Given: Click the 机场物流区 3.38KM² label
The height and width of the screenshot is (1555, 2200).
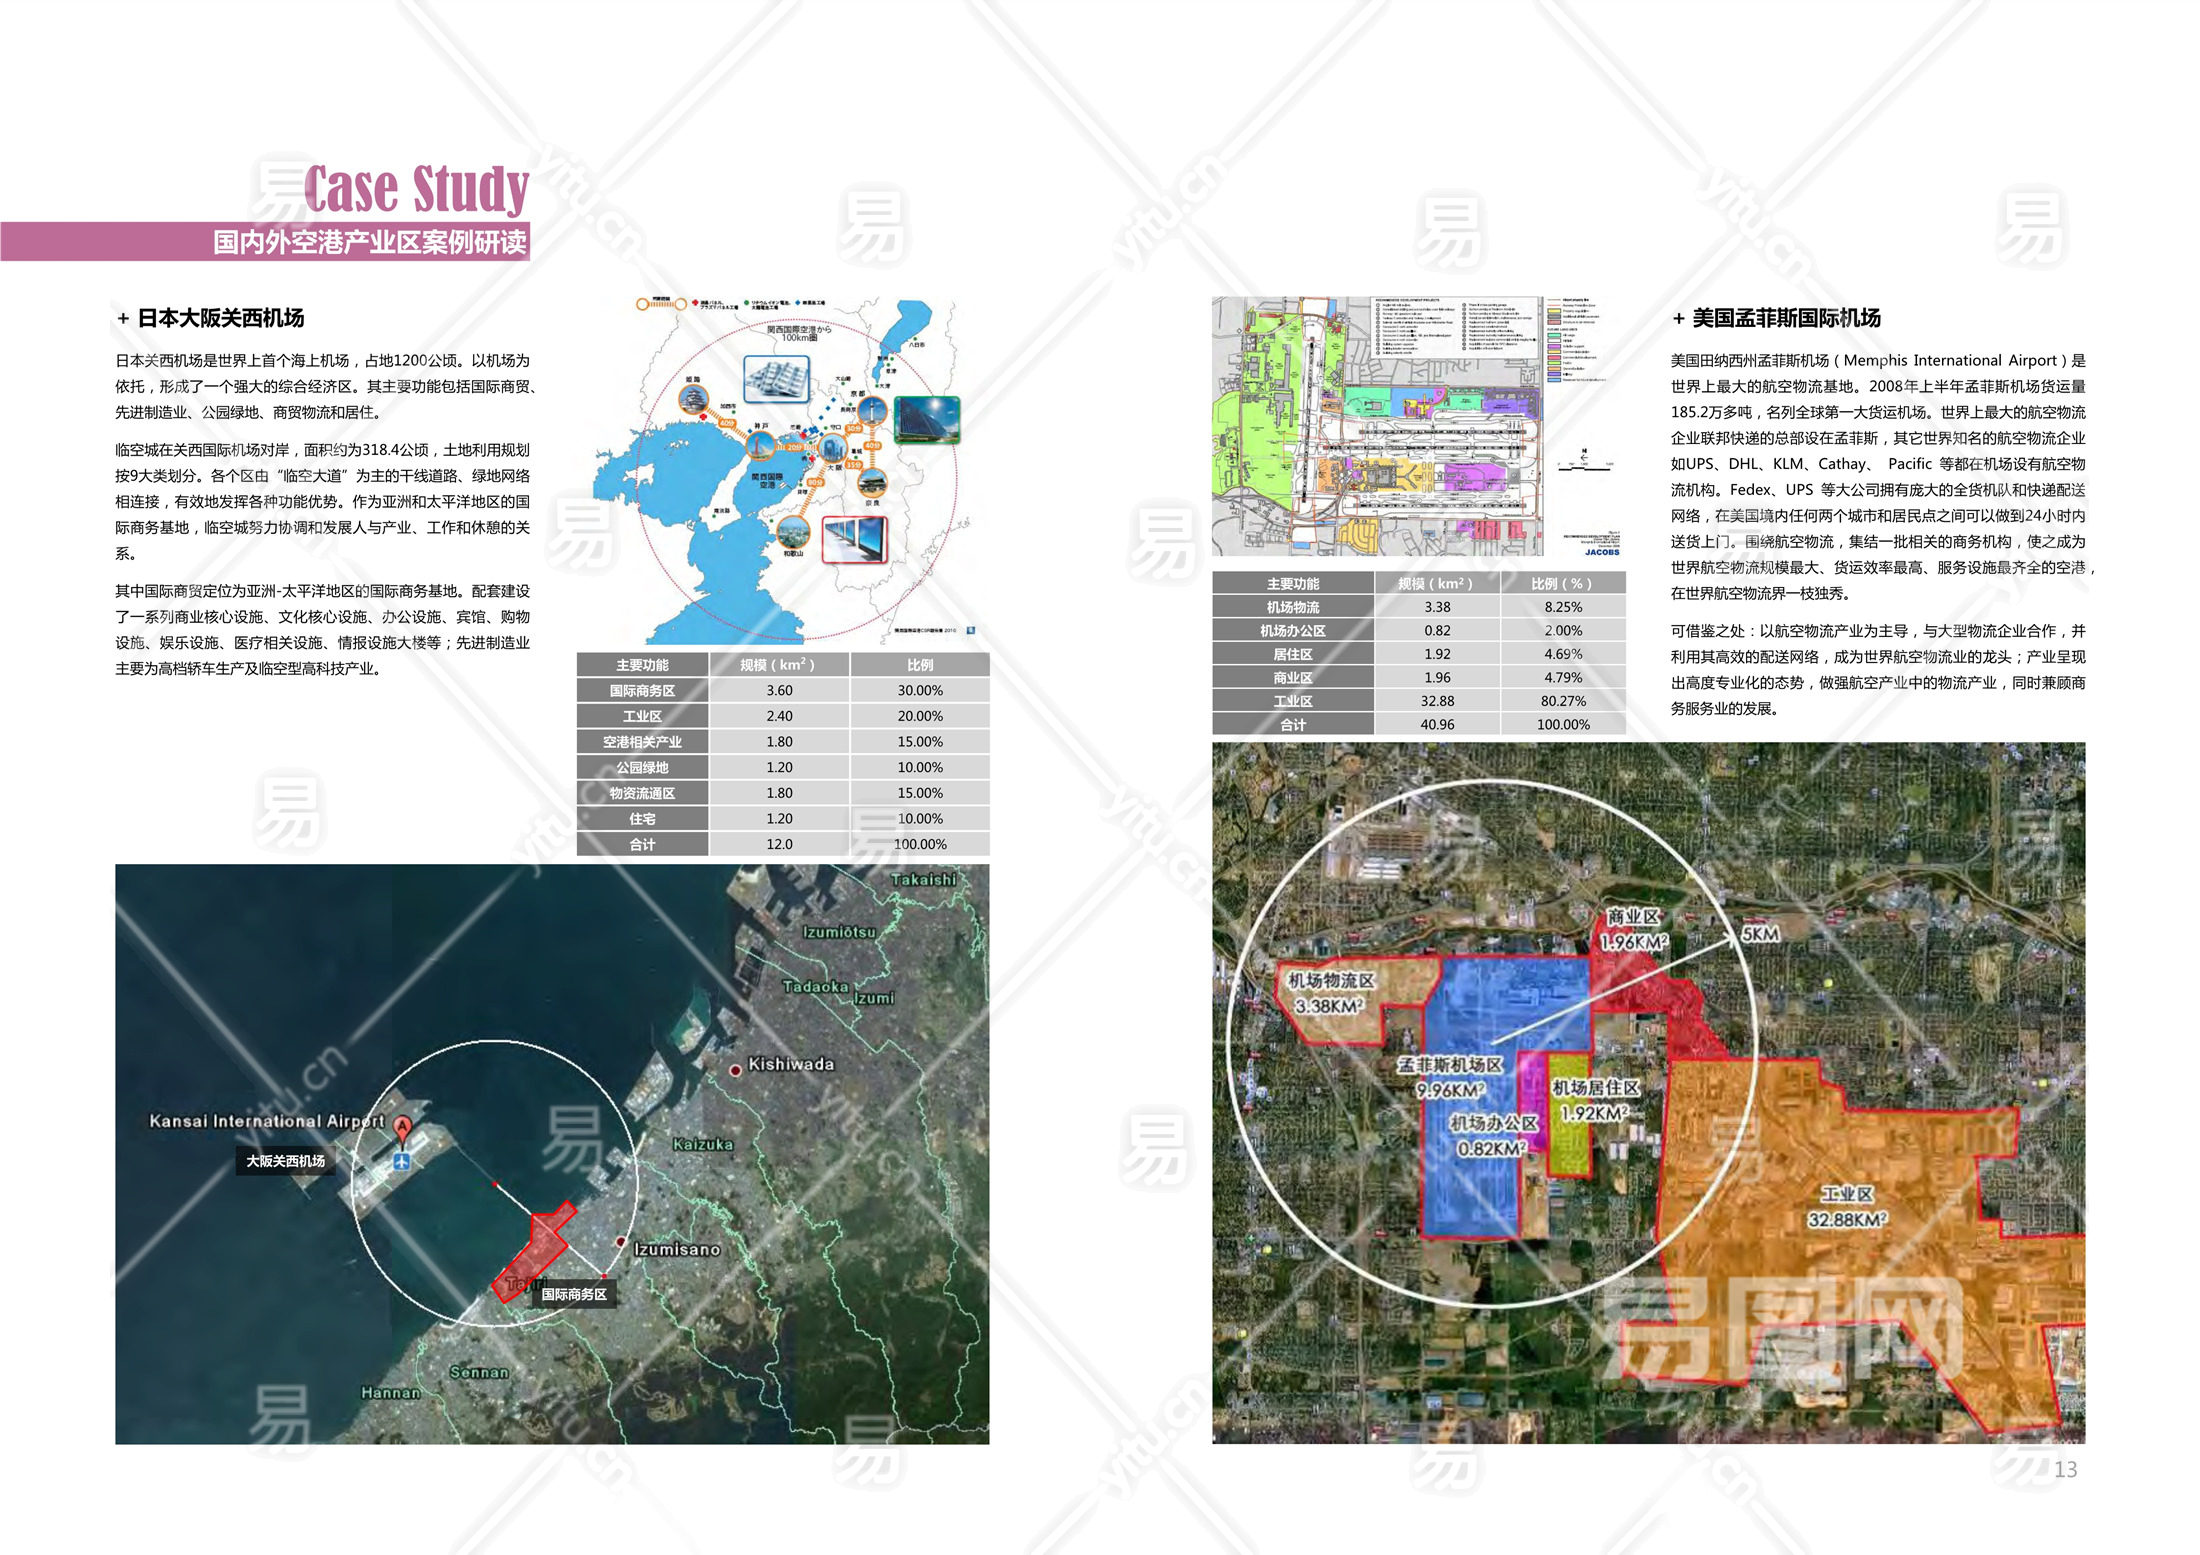Looking at the screenshot, I should tap(1330, 993).
